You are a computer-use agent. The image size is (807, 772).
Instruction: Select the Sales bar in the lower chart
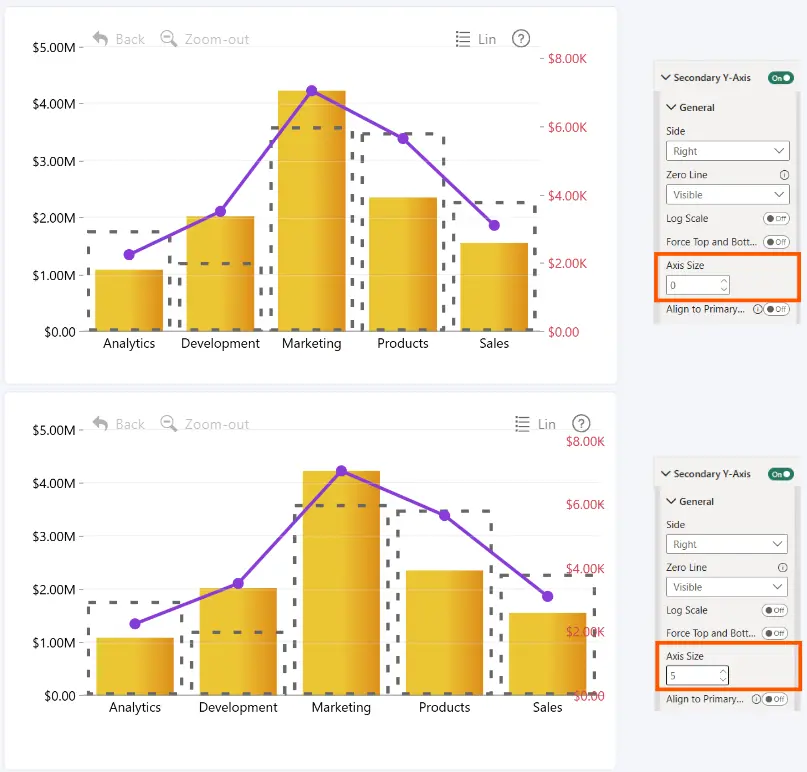pos(548,654)
